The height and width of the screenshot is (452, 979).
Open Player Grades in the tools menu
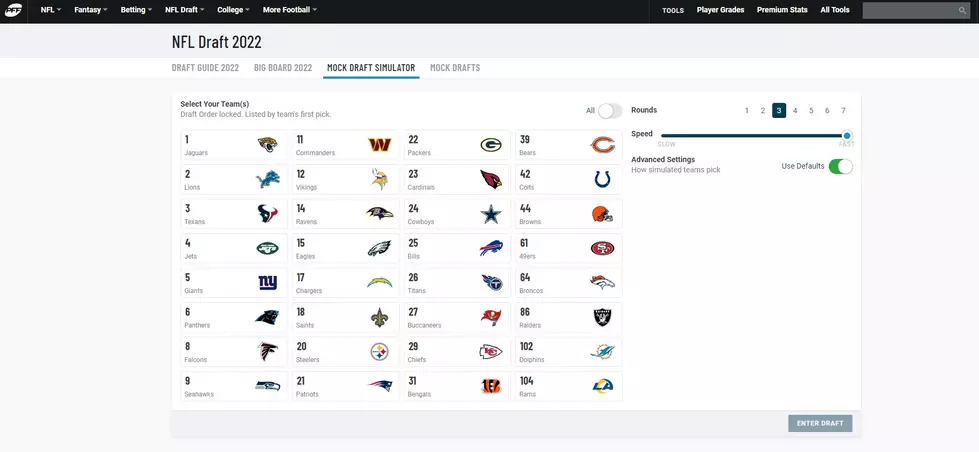(721, 10)
